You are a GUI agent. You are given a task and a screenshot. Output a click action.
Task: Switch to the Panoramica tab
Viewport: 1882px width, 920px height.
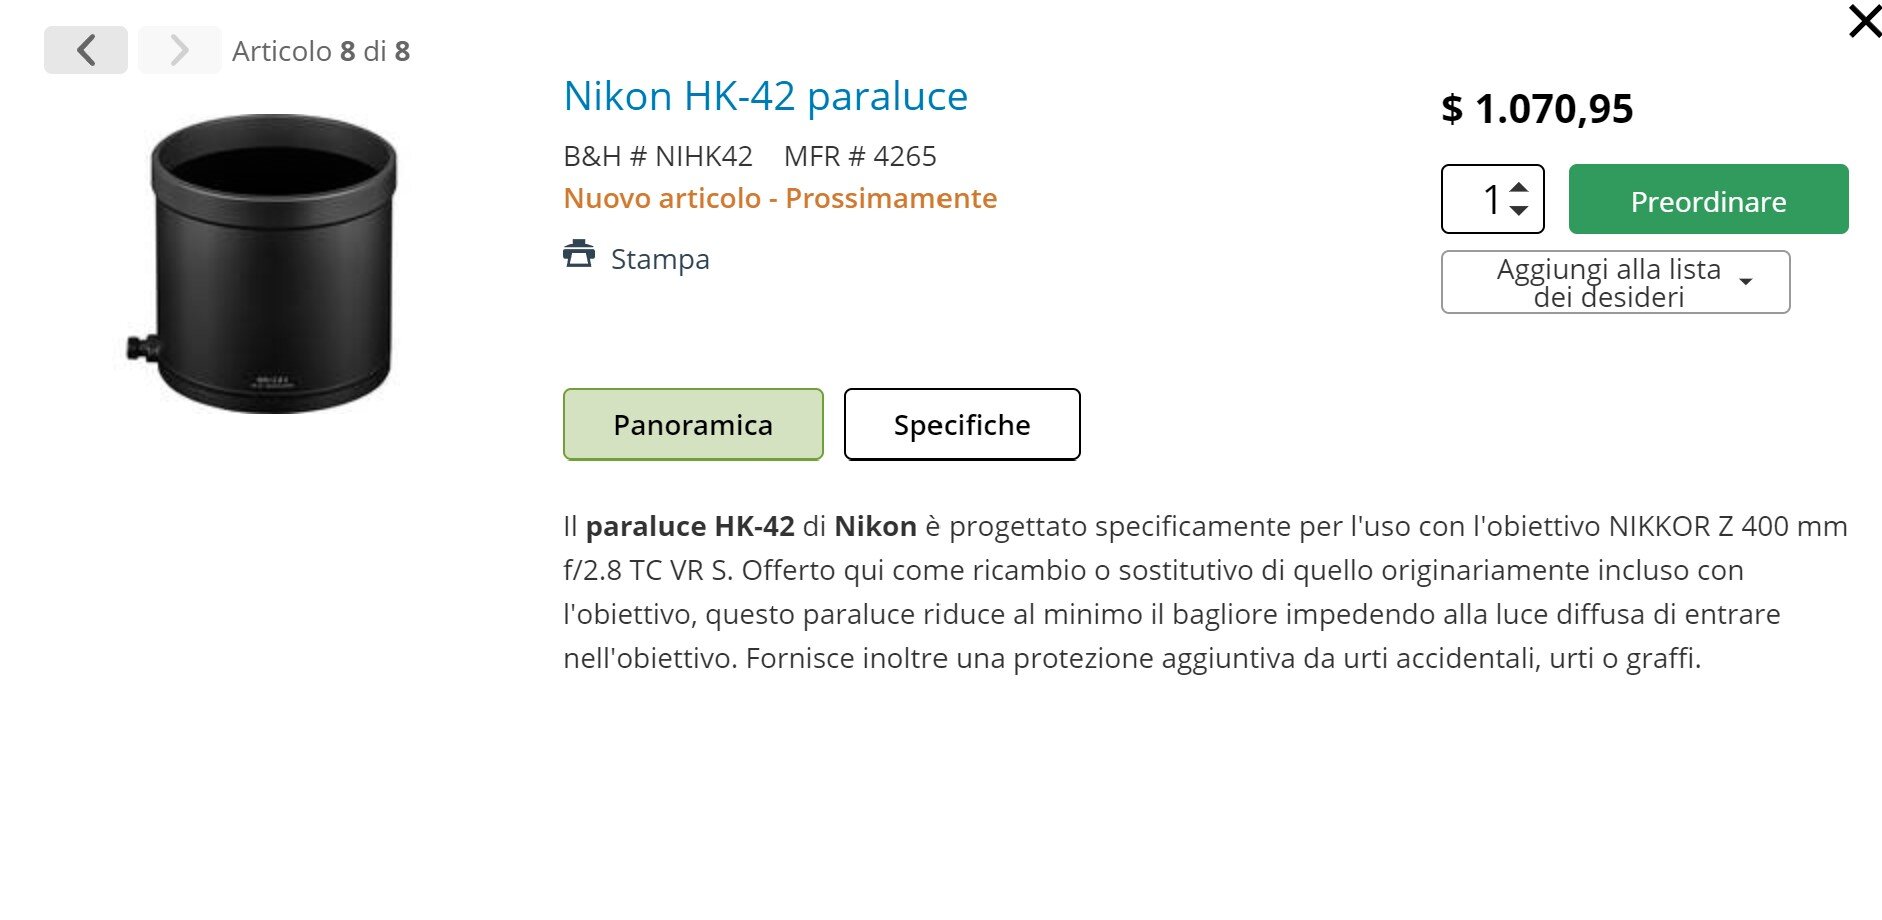(x=693, y=424)
